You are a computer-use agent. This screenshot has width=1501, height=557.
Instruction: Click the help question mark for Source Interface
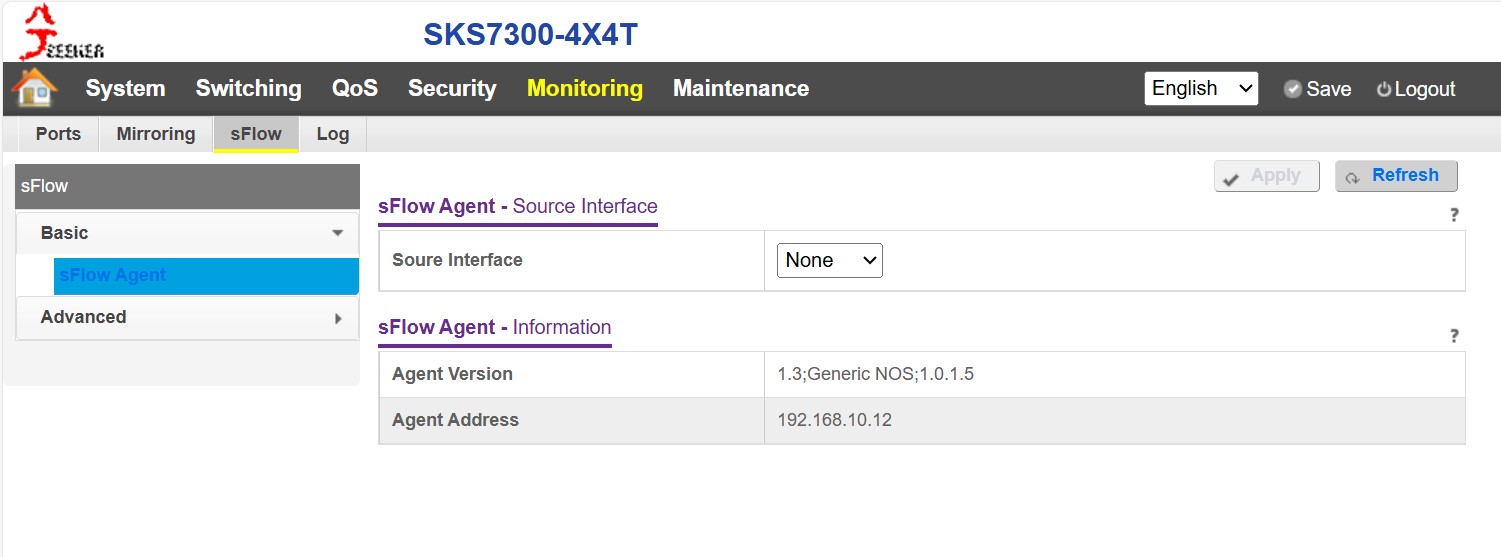pos(1454,215)
